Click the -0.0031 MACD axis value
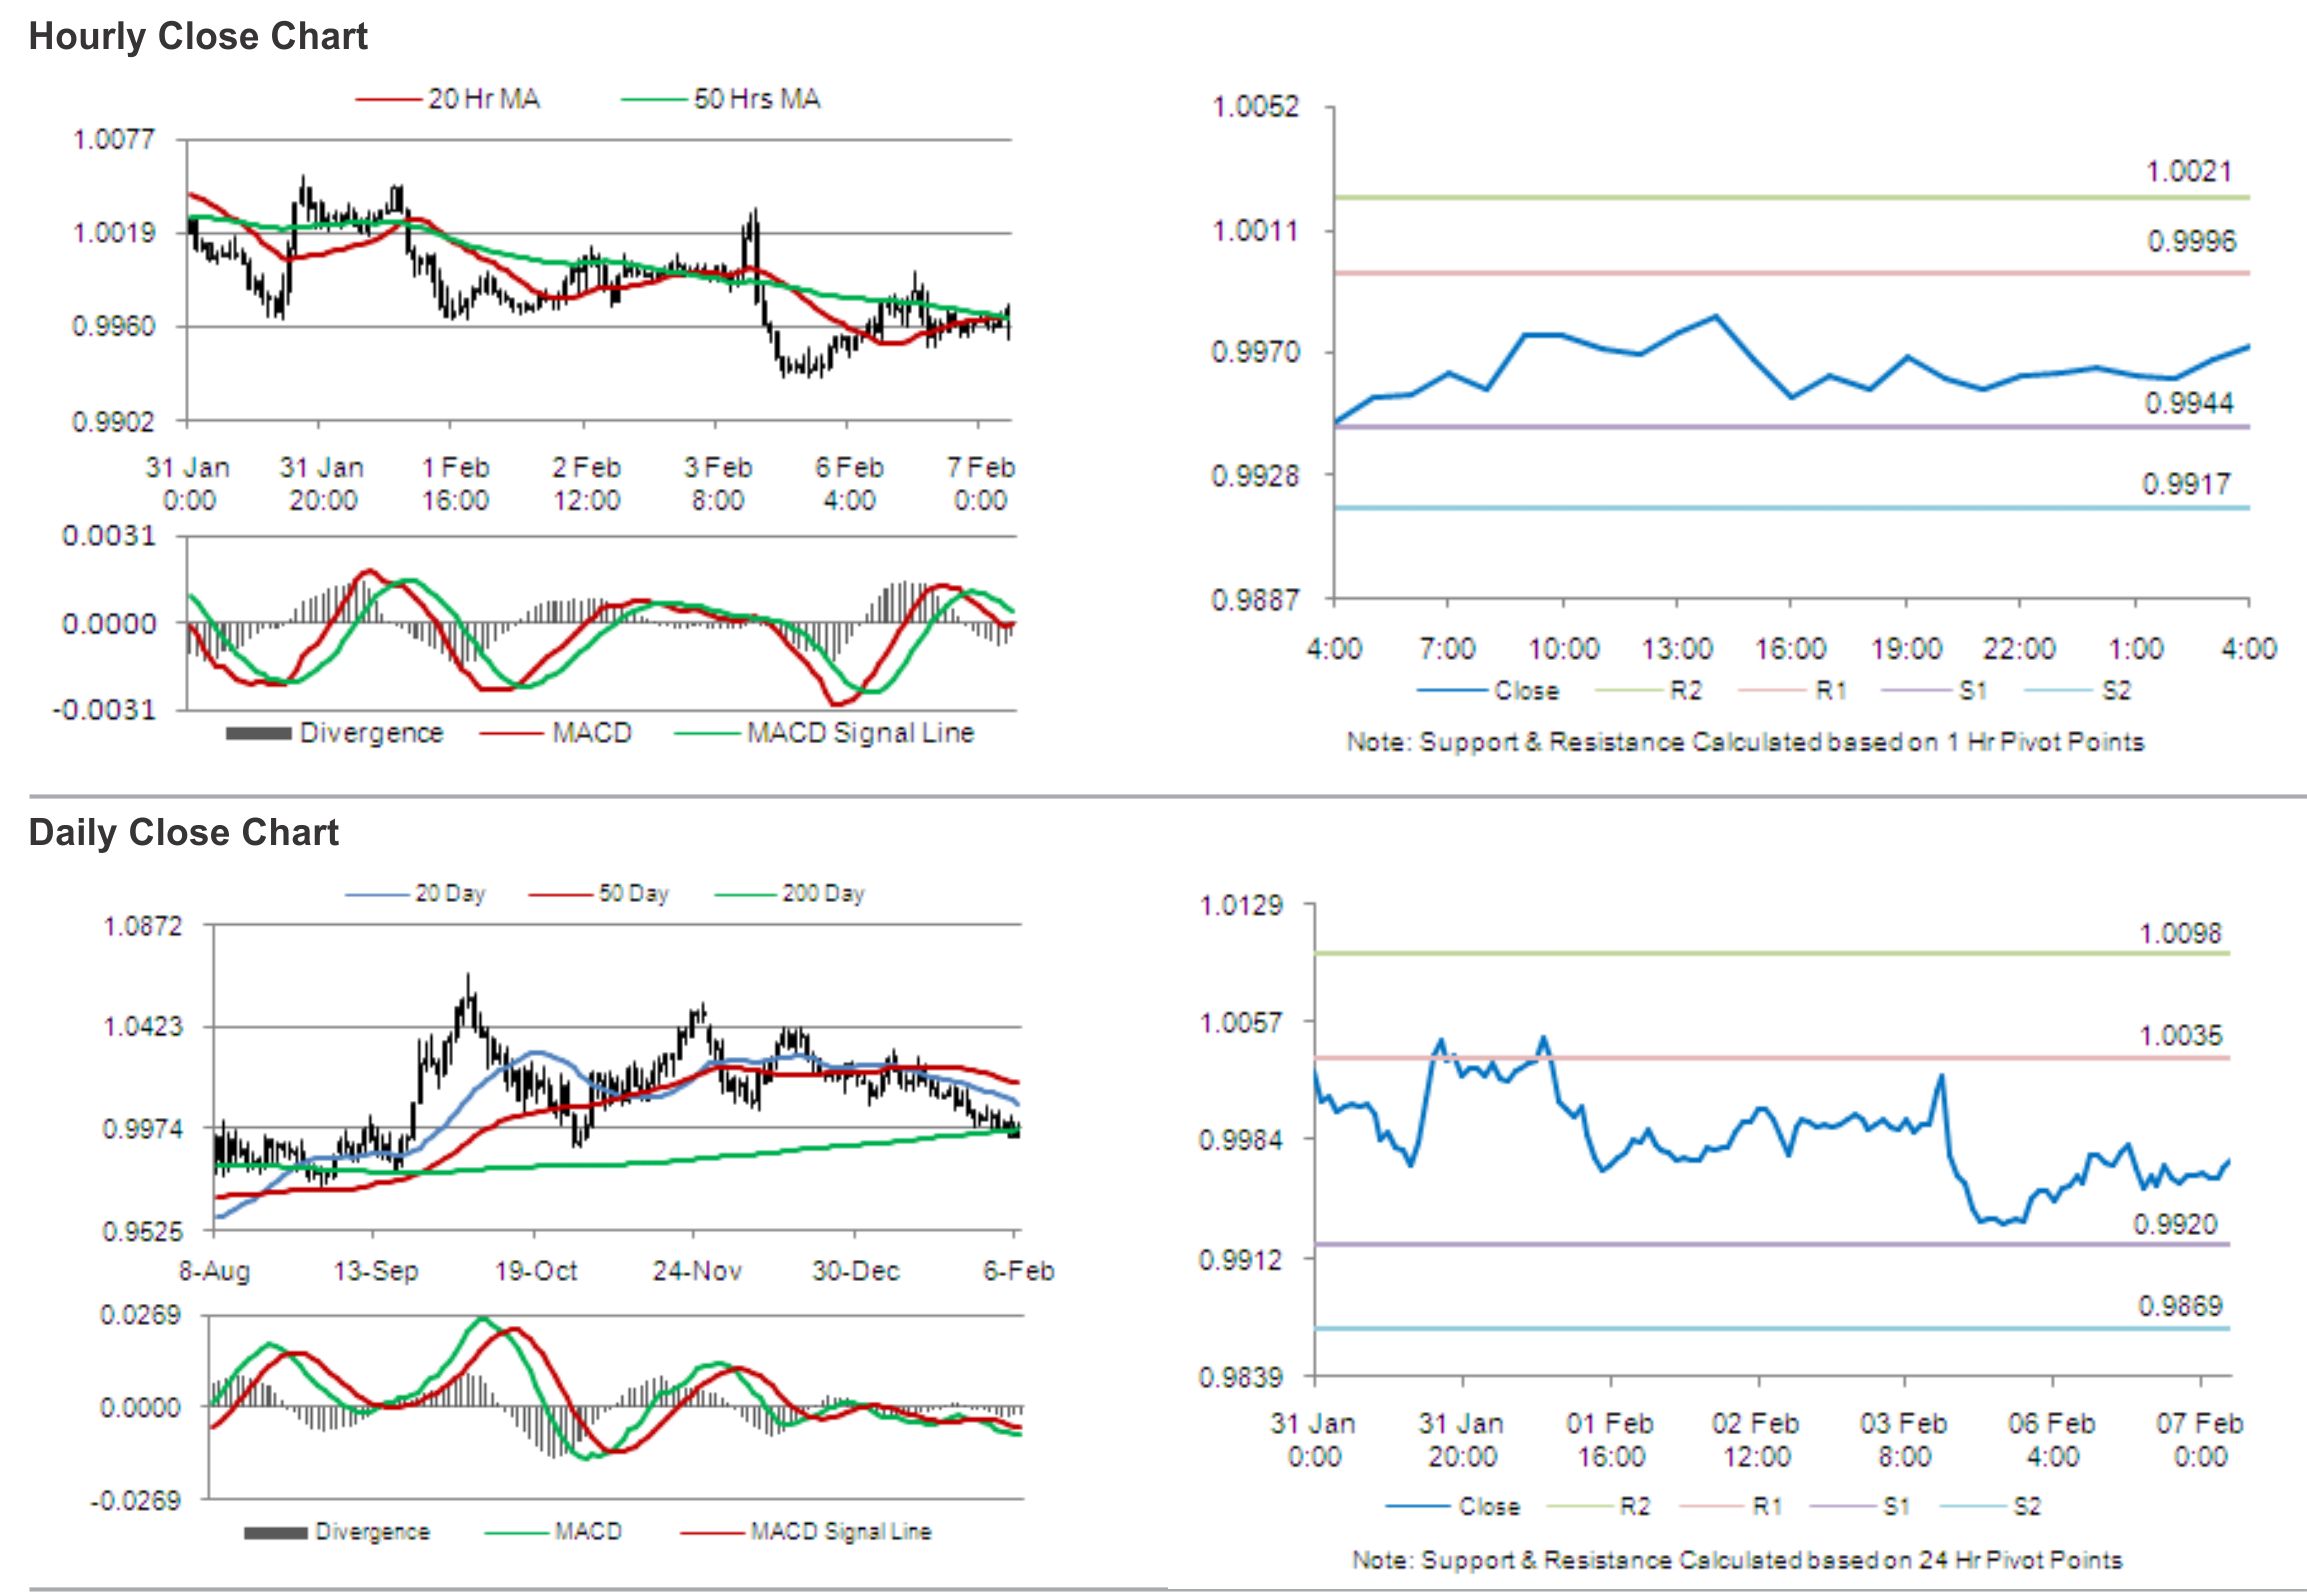Screen dimensions: 2307x1592 pos(104,710)
